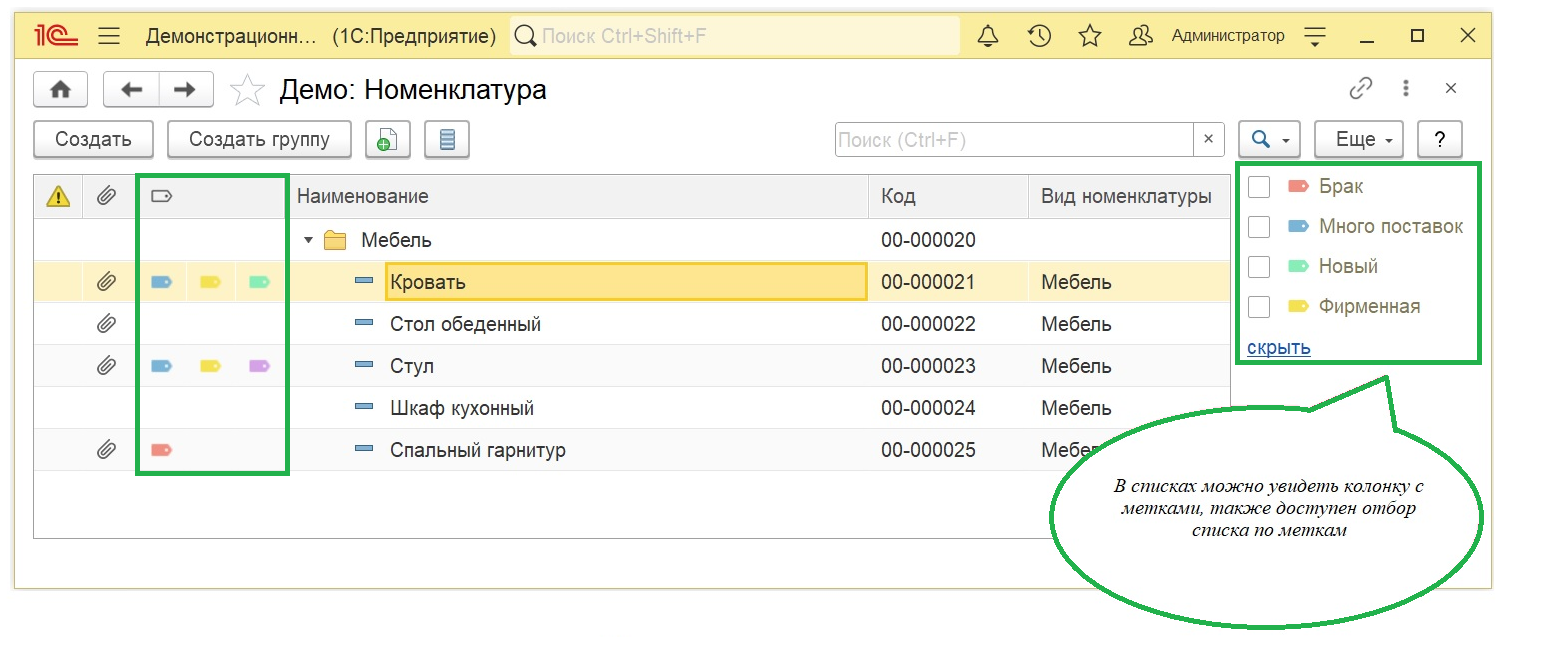1544x656 pixels.
Task: Navigate back with left arrow
Action: 131,90
